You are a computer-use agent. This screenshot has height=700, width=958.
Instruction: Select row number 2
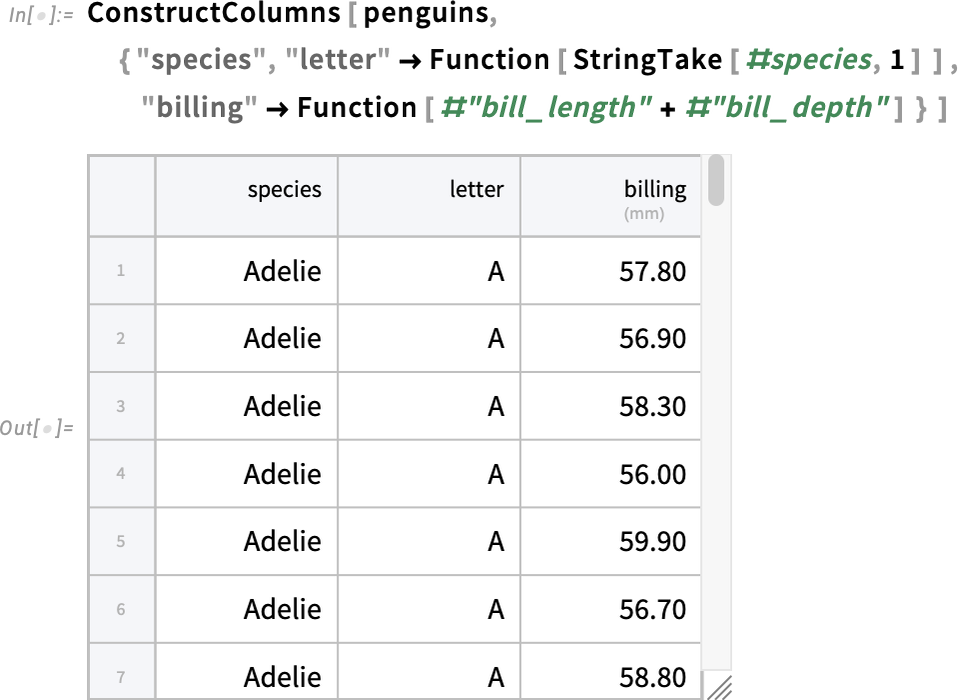(x=121, y=338)
